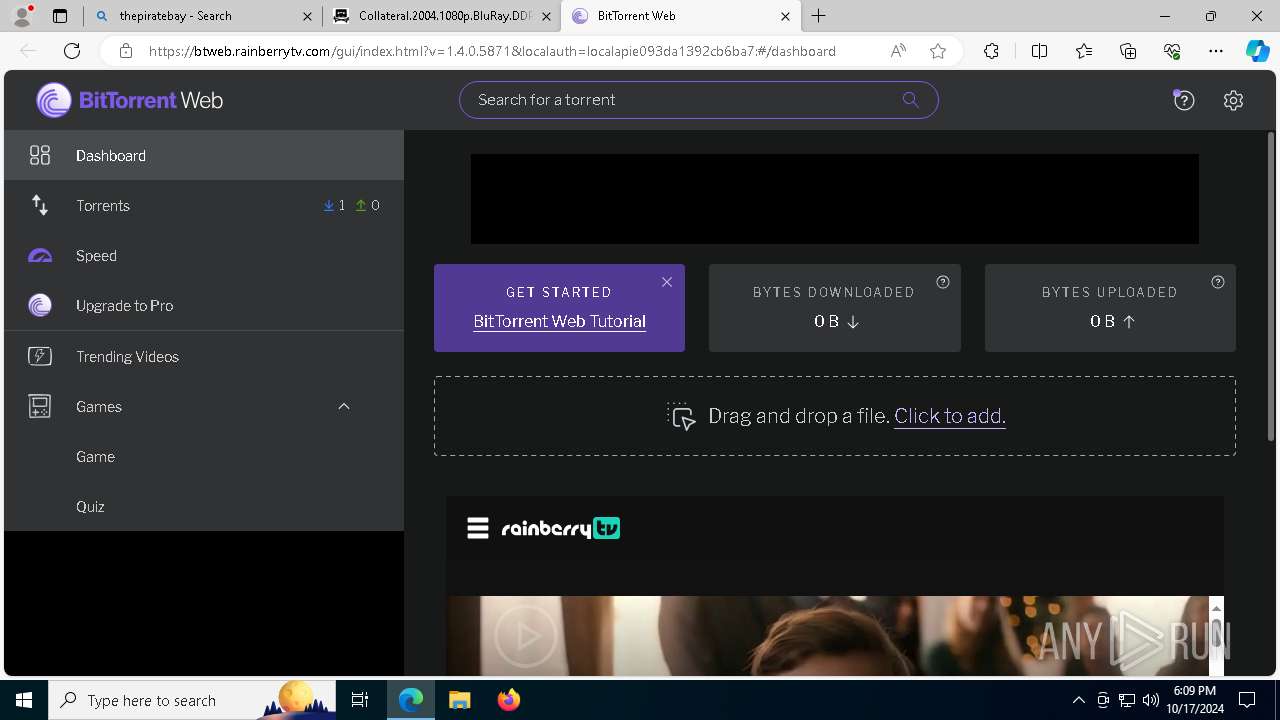The height and width of the screenshot is (720, 1280).
Task: Refresh the page
Action: tap(72, 51)
